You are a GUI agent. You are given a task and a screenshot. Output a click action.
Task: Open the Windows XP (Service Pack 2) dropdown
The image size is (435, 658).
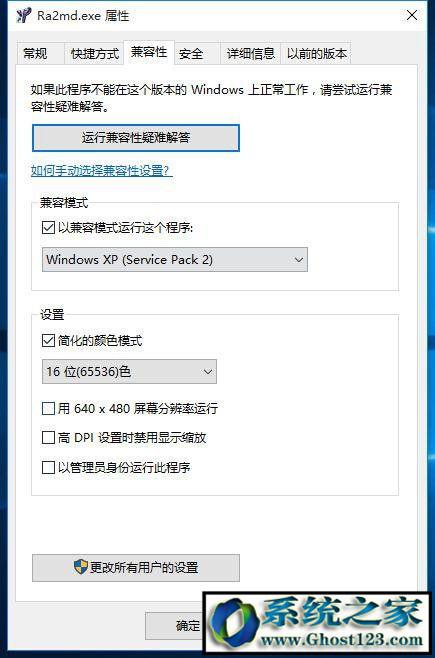[x=175, y=260]
